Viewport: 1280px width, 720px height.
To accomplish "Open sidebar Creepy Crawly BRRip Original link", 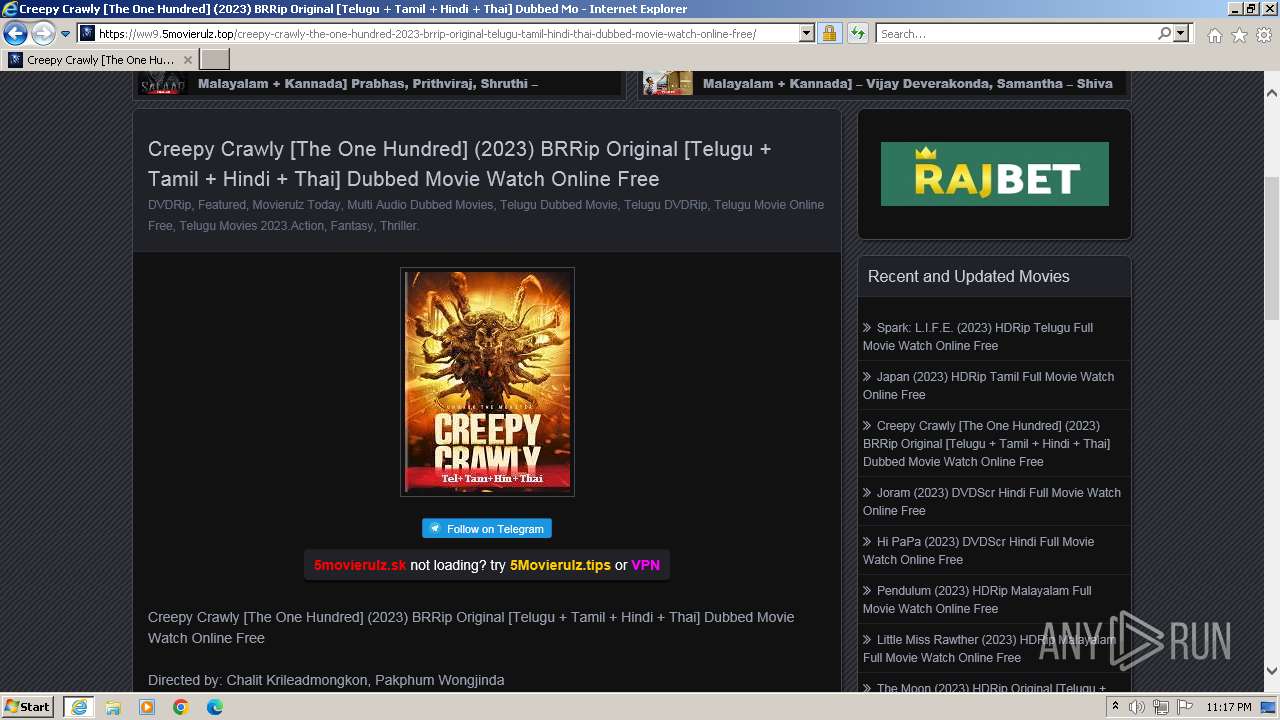I will click(x=986, y=443).
